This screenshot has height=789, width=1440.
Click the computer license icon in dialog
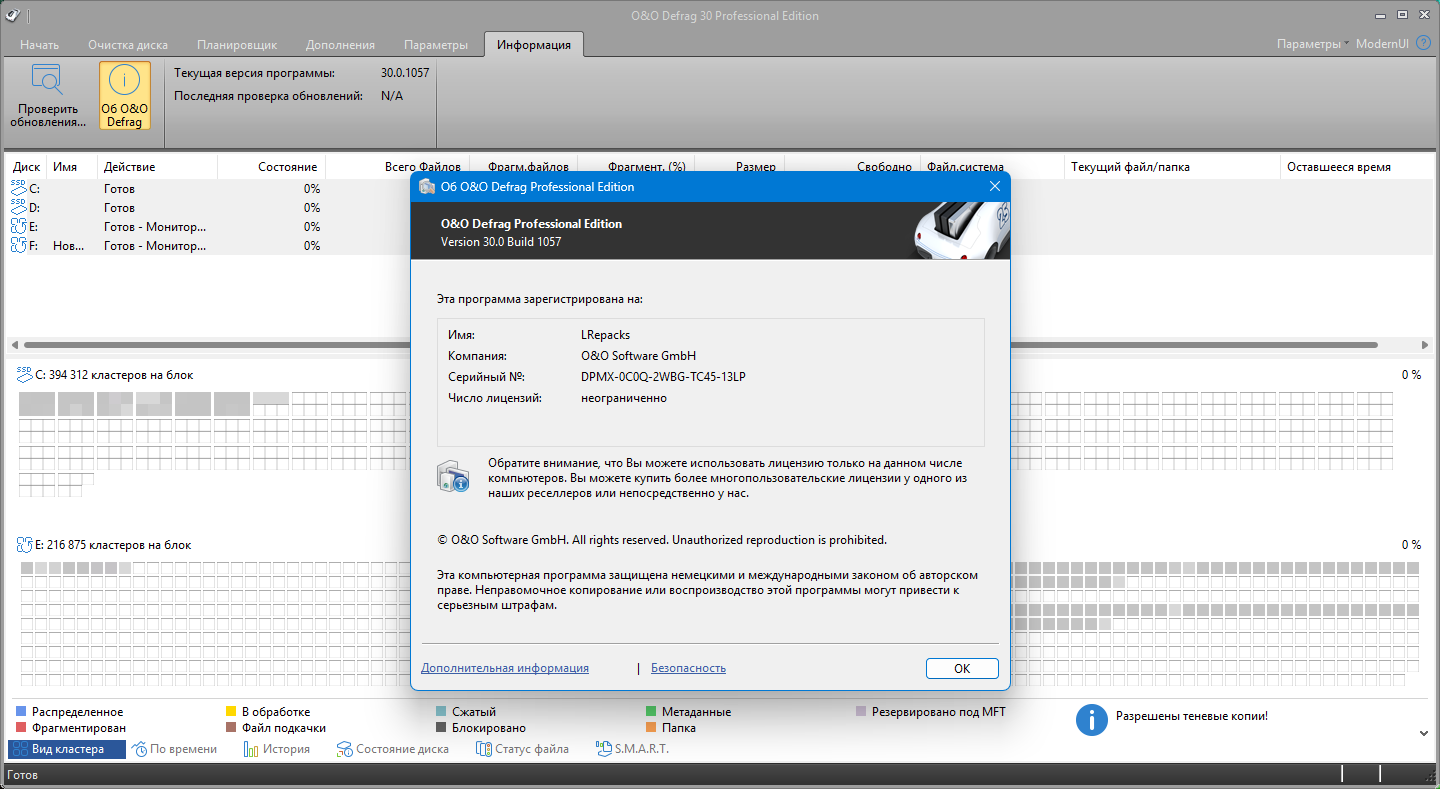tap(453, 476)
